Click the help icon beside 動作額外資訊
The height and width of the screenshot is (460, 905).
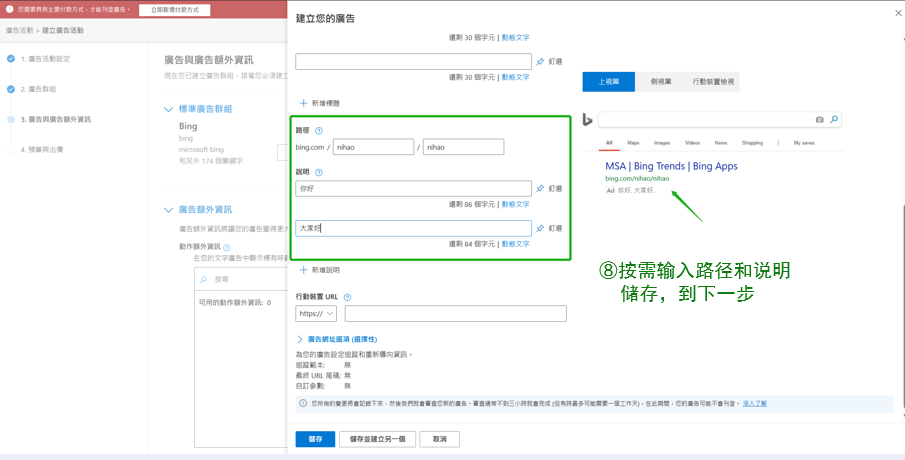[x=226, y=248]
